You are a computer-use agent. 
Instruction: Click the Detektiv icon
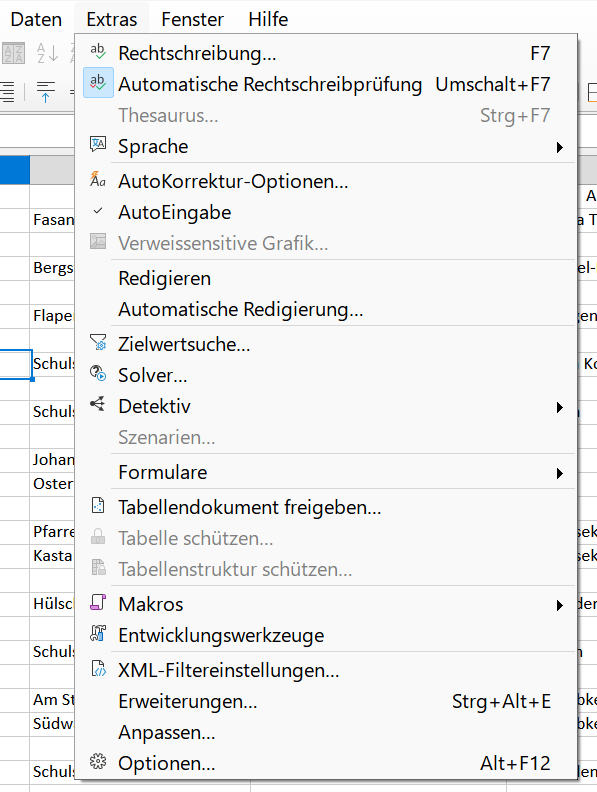point(98,405)
